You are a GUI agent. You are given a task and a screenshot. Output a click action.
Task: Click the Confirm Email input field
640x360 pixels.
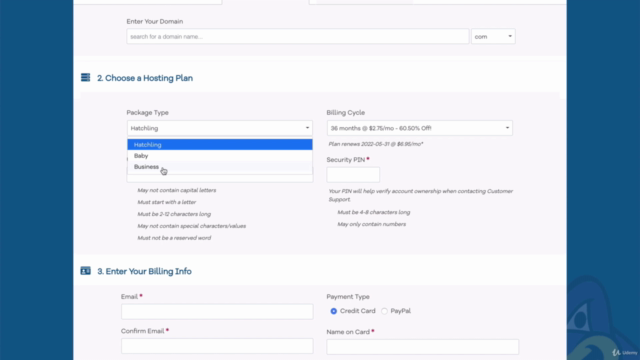tap(217, 346)
